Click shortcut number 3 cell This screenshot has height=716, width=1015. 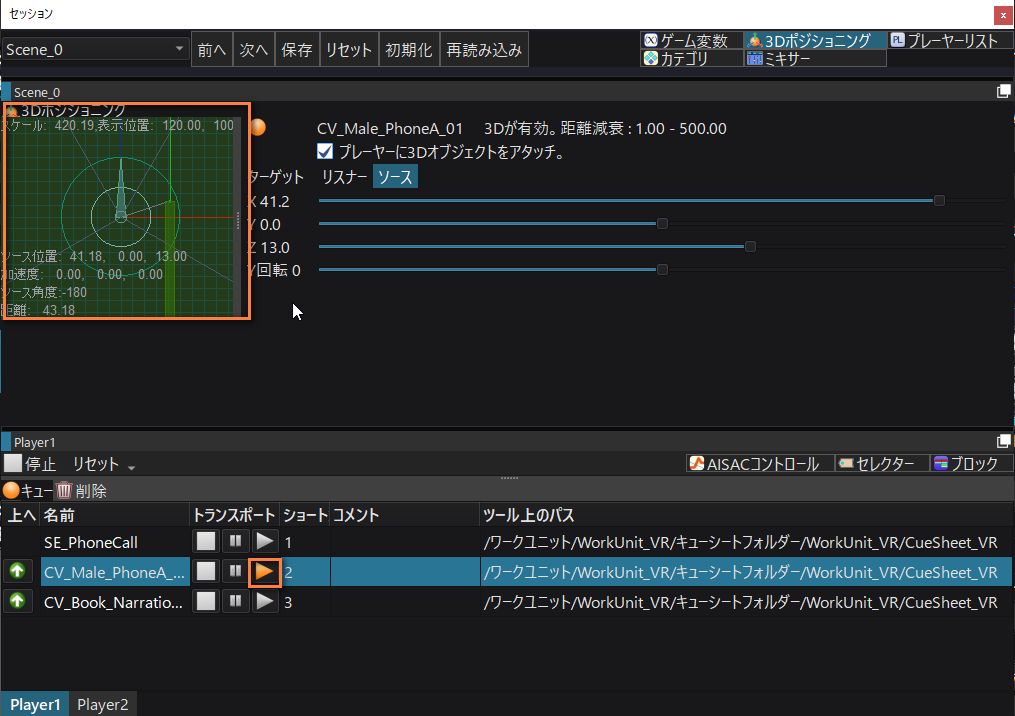pos(305,602)
